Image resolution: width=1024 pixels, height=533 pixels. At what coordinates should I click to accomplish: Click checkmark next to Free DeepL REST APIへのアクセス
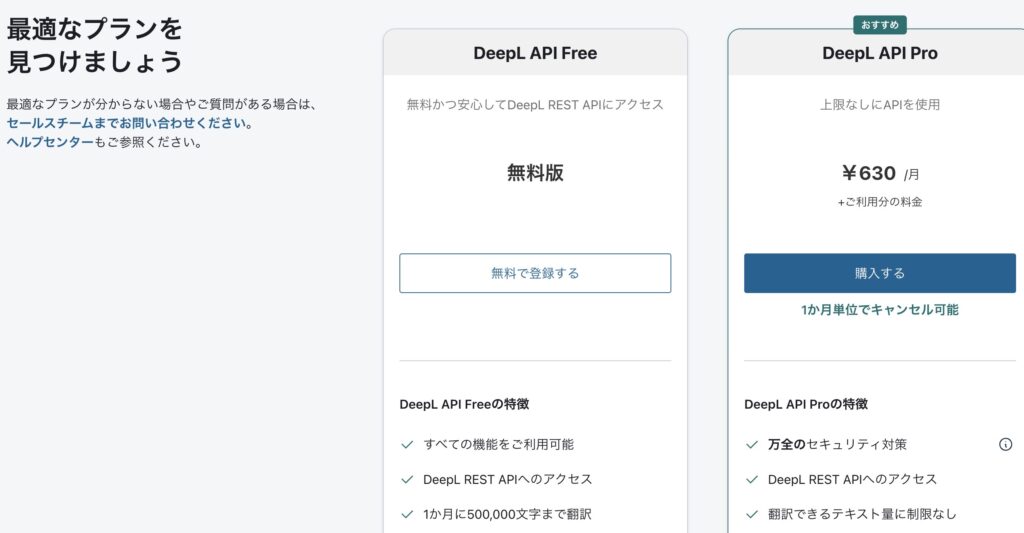[408, 479]
